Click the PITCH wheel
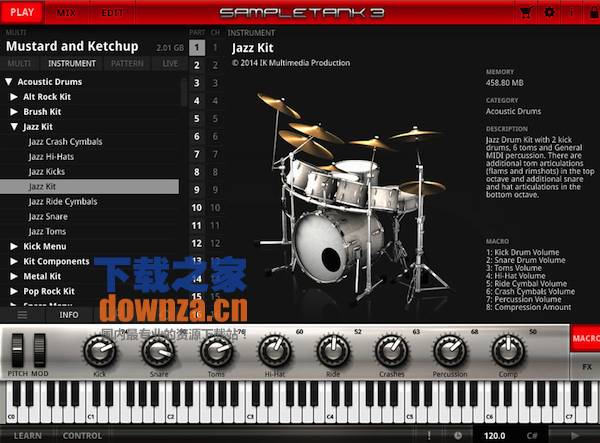The image size is (600, 443). pyautogui.click(x=17, y=350)
